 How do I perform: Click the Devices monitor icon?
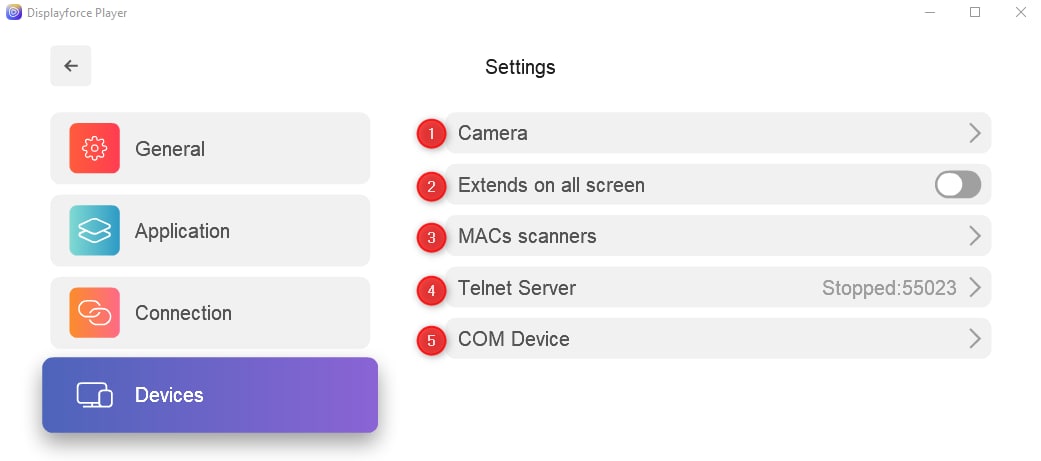pos(94,395)
